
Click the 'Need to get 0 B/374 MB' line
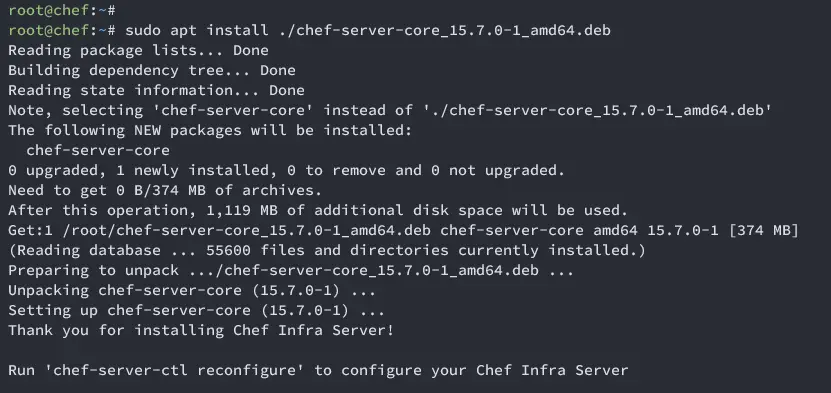(165, 190)
